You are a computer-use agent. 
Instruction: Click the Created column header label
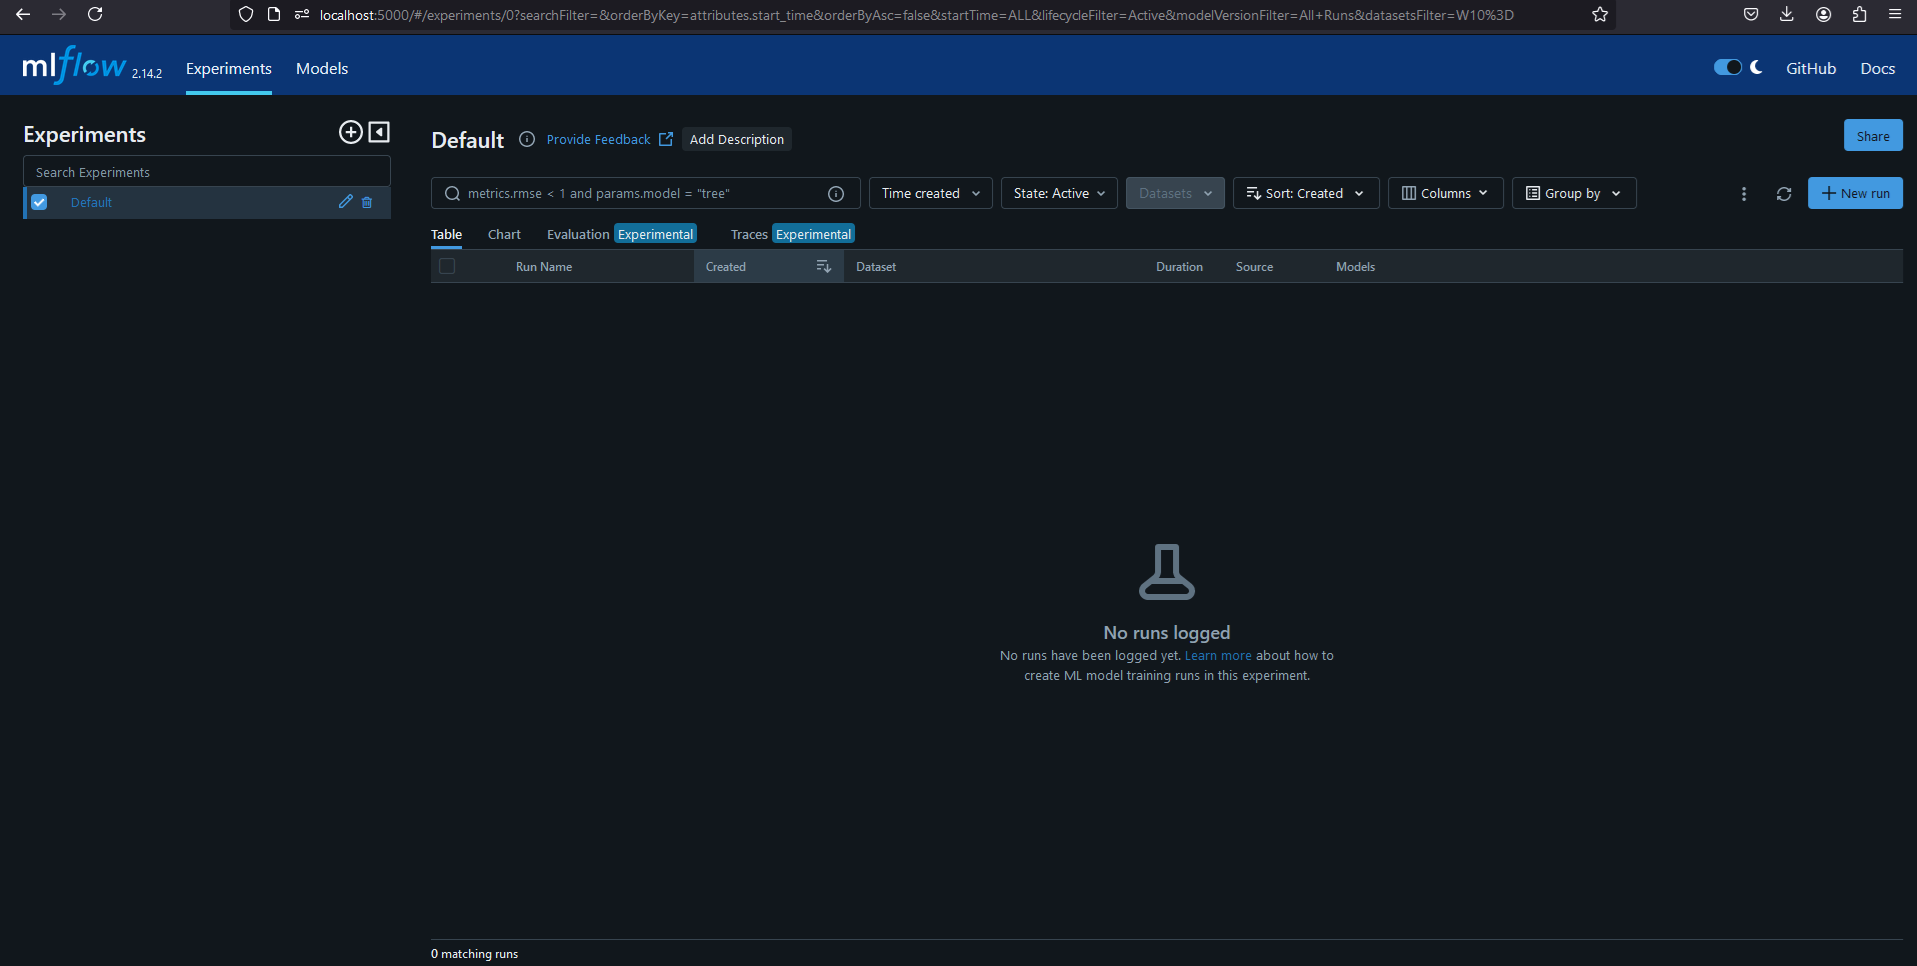coord(725,267)
